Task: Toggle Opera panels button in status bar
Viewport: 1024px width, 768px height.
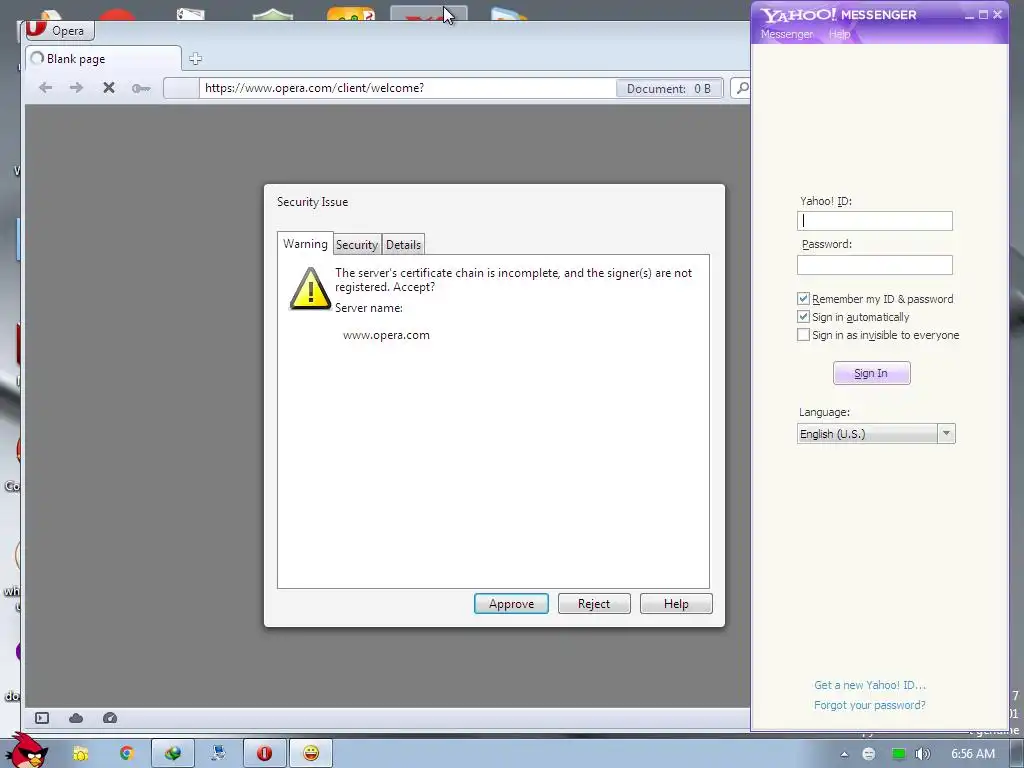Action: pyautogui.click(x=42, y=718)
